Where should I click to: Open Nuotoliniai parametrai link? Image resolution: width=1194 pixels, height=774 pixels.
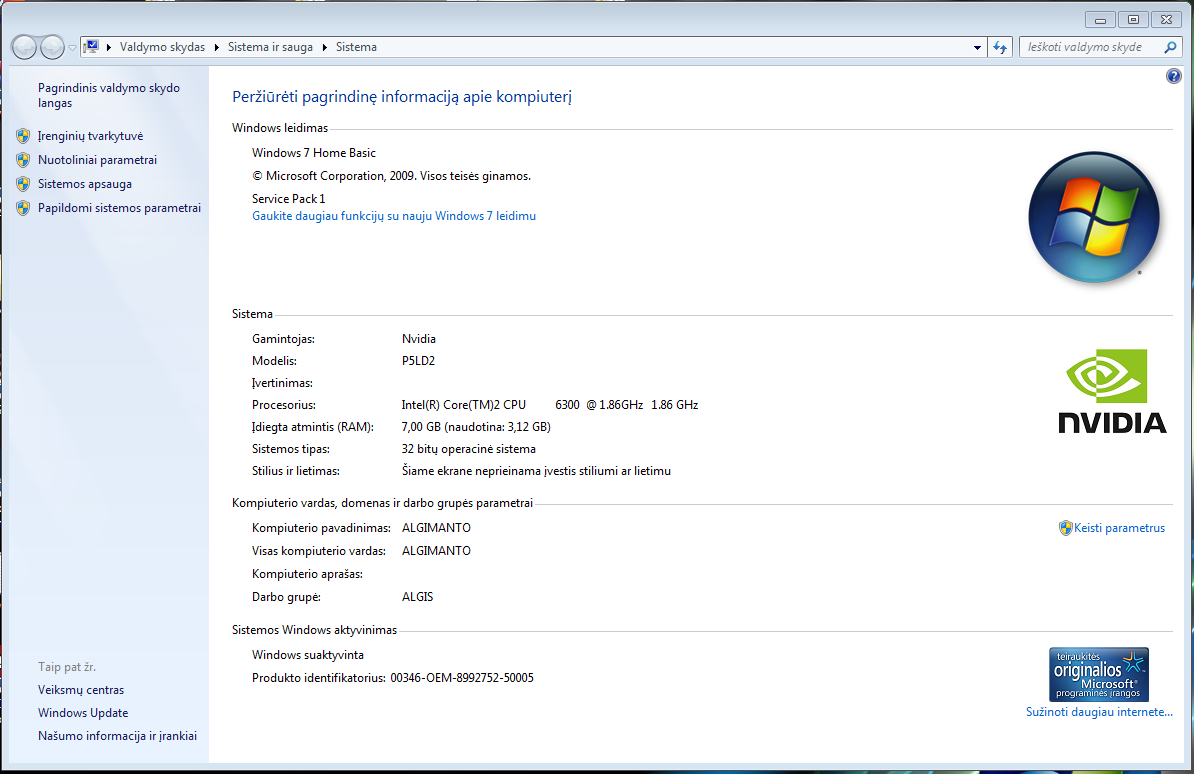[x=97, y=160]
